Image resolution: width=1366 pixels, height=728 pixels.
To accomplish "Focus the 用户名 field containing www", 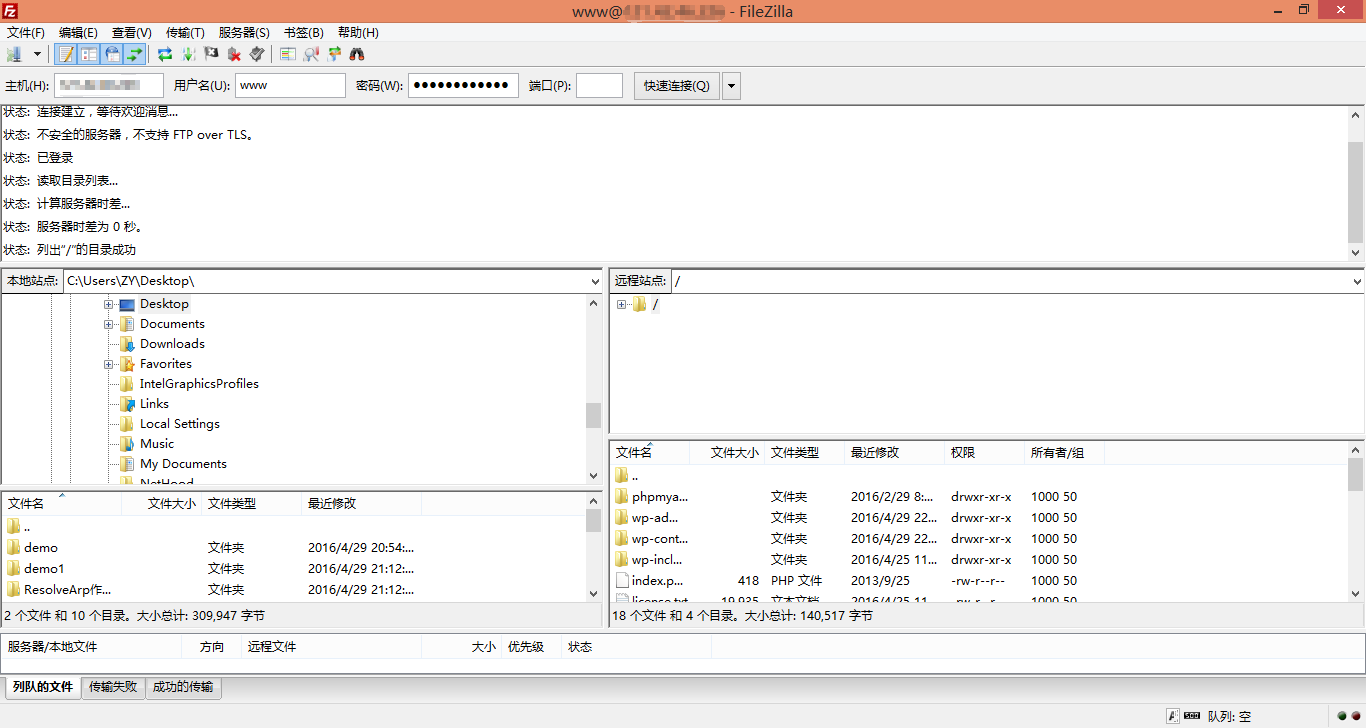I will click(x=290, y=86).
